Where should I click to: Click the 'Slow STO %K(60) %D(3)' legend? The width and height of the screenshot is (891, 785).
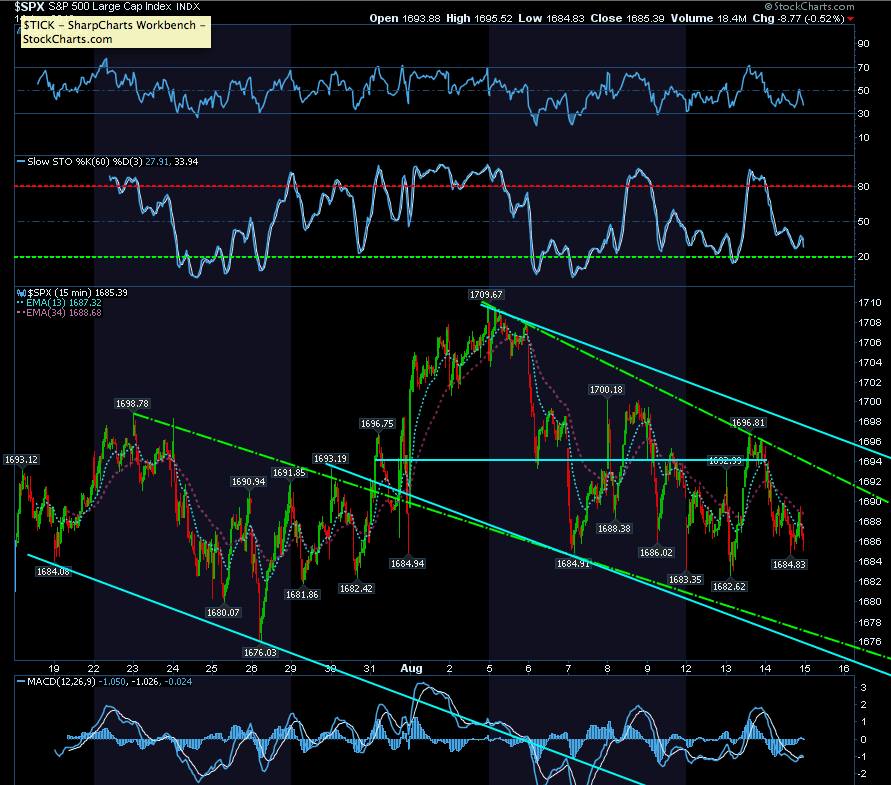[x=85, y=162]
